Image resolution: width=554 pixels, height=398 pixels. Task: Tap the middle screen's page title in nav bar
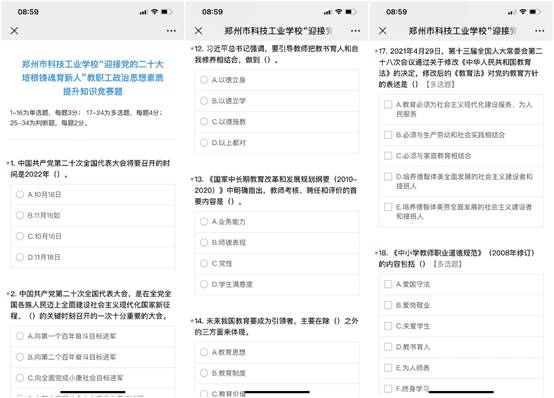(x=278, y=31)
